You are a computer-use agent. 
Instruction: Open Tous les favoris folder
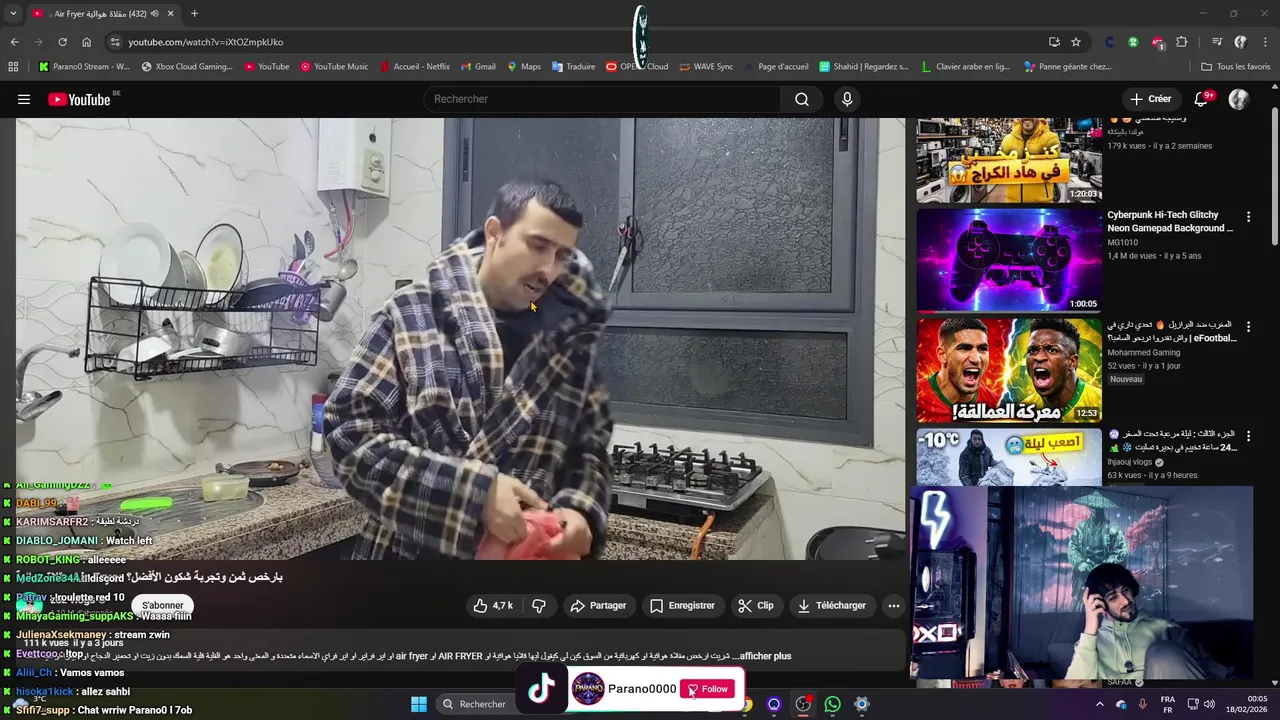(x=1236, y=67)
